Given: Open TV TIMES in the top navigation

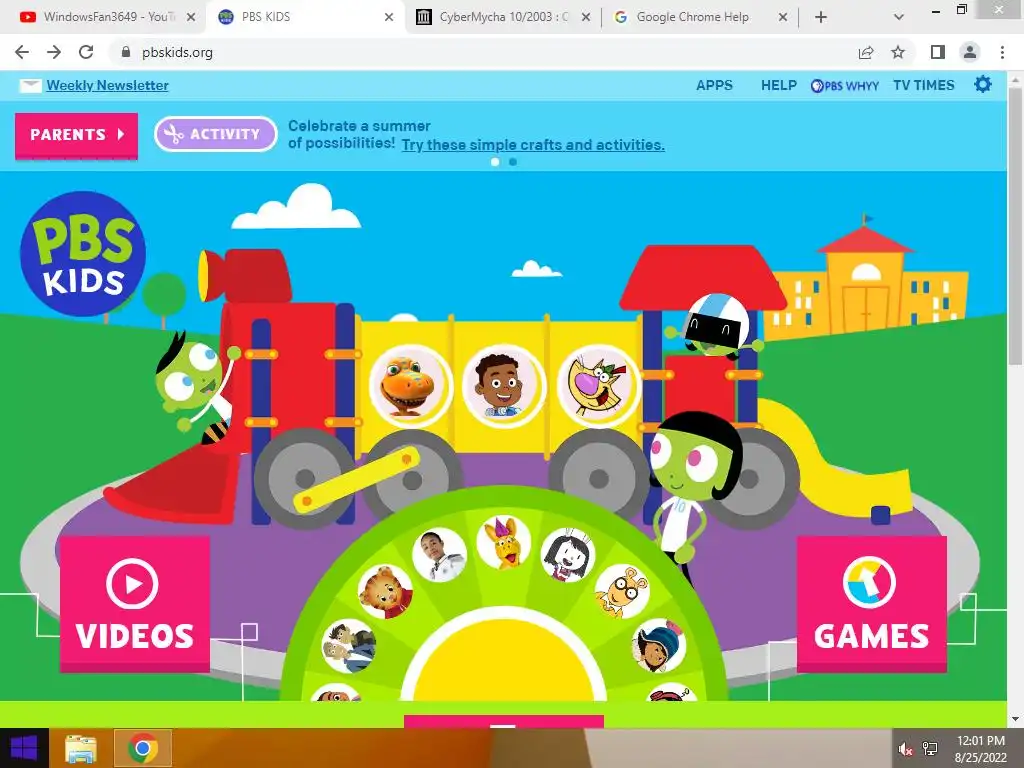Looking at the screenshot, I should (x=923, y=86).
